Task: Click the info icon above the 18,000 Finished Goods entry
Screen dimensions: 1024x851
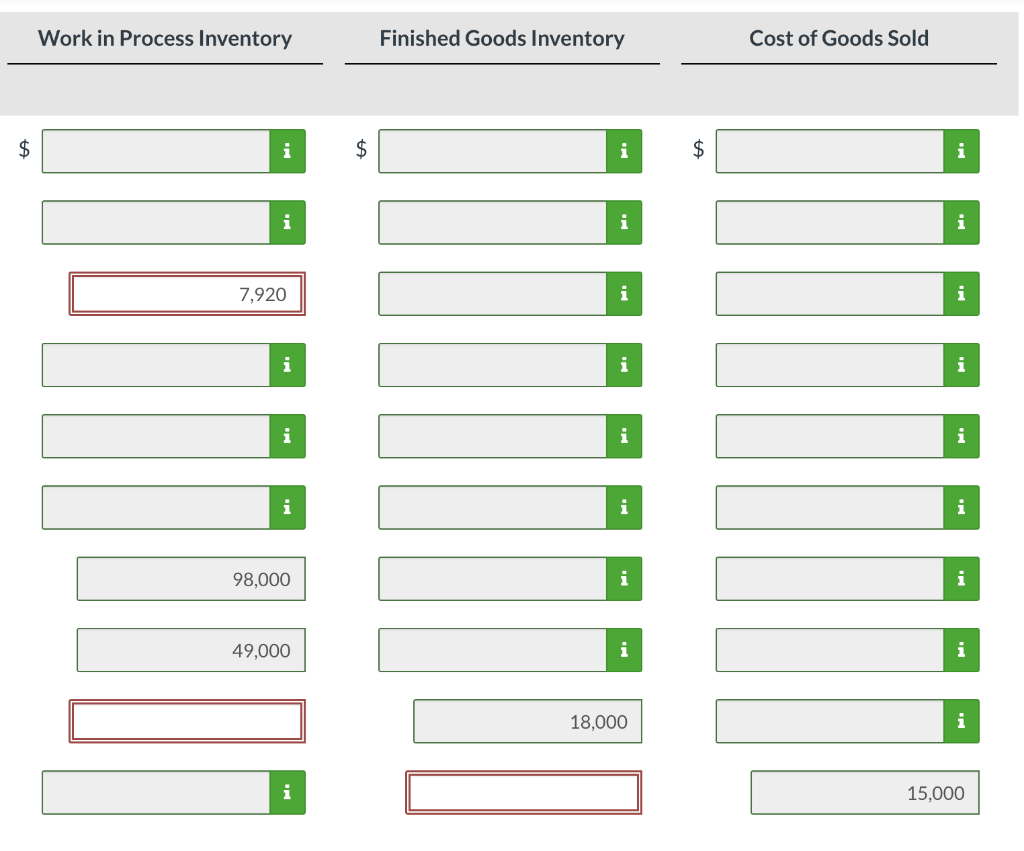Action: pyautogui.click(x=624, y=649)
